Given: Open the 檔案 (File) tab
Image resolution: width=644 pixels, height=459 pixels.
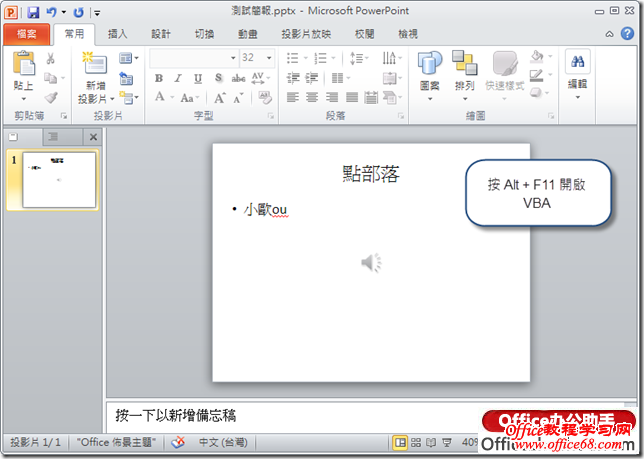Looking at the screenshot, I should [27, 34].
